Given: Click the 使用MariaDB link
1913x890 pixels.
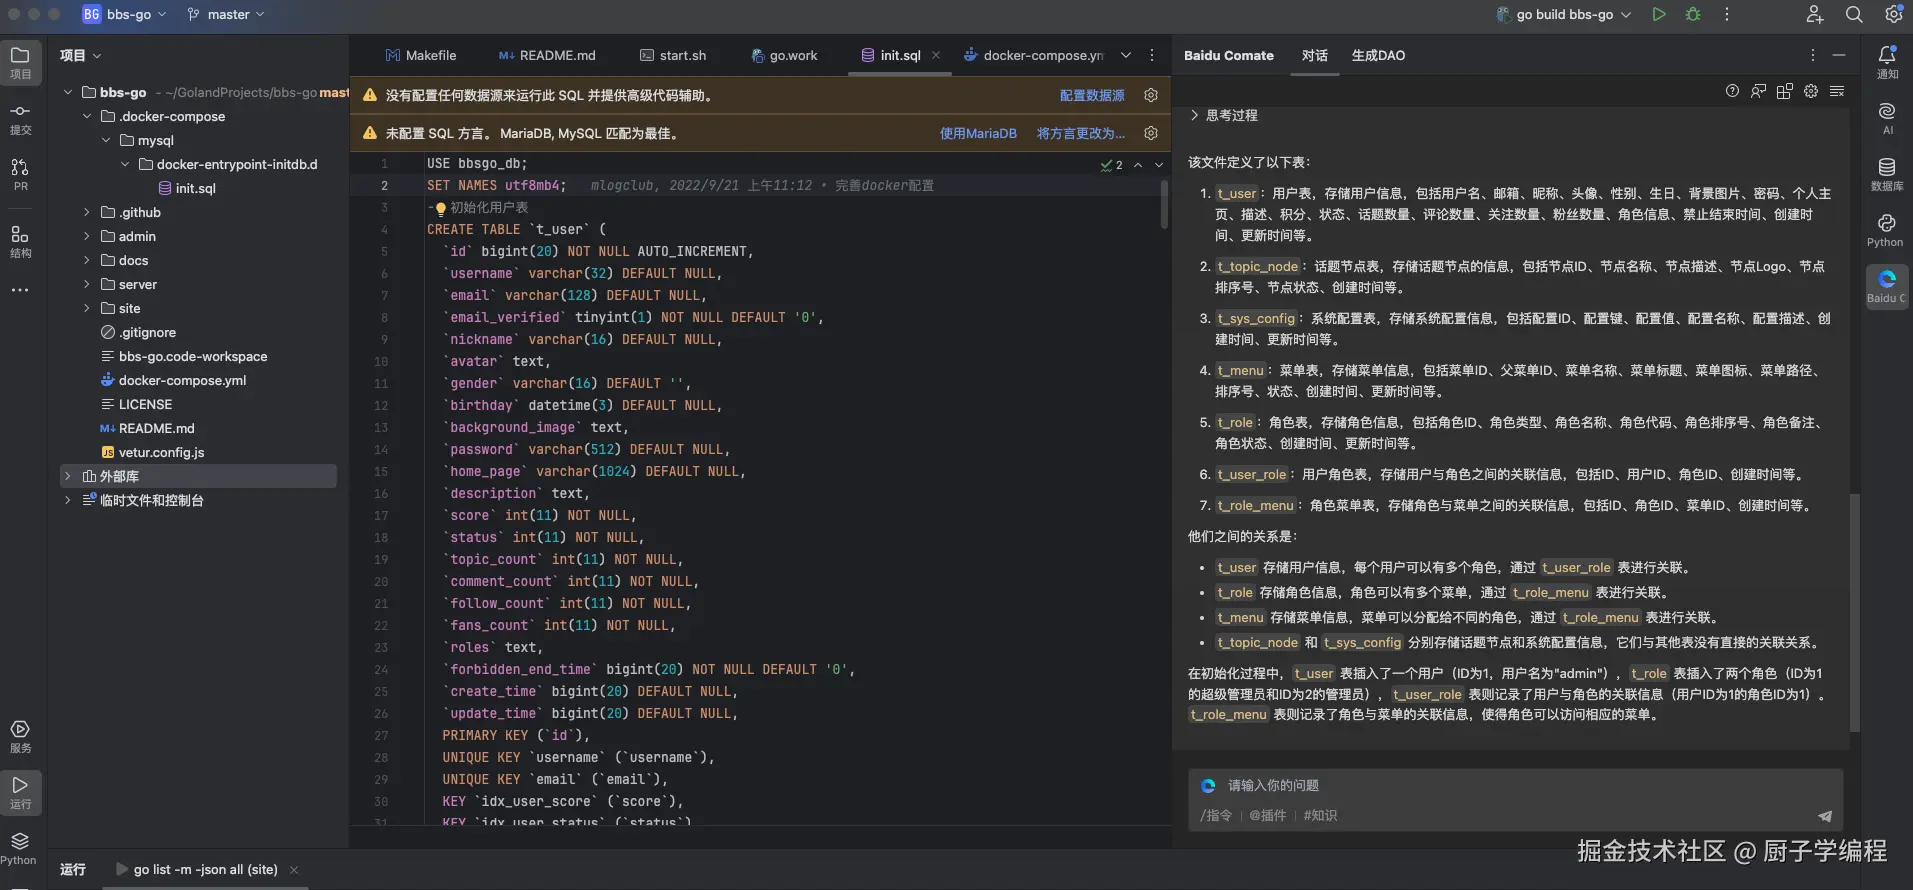Looking at the screenshot, I should coord(978,133).
